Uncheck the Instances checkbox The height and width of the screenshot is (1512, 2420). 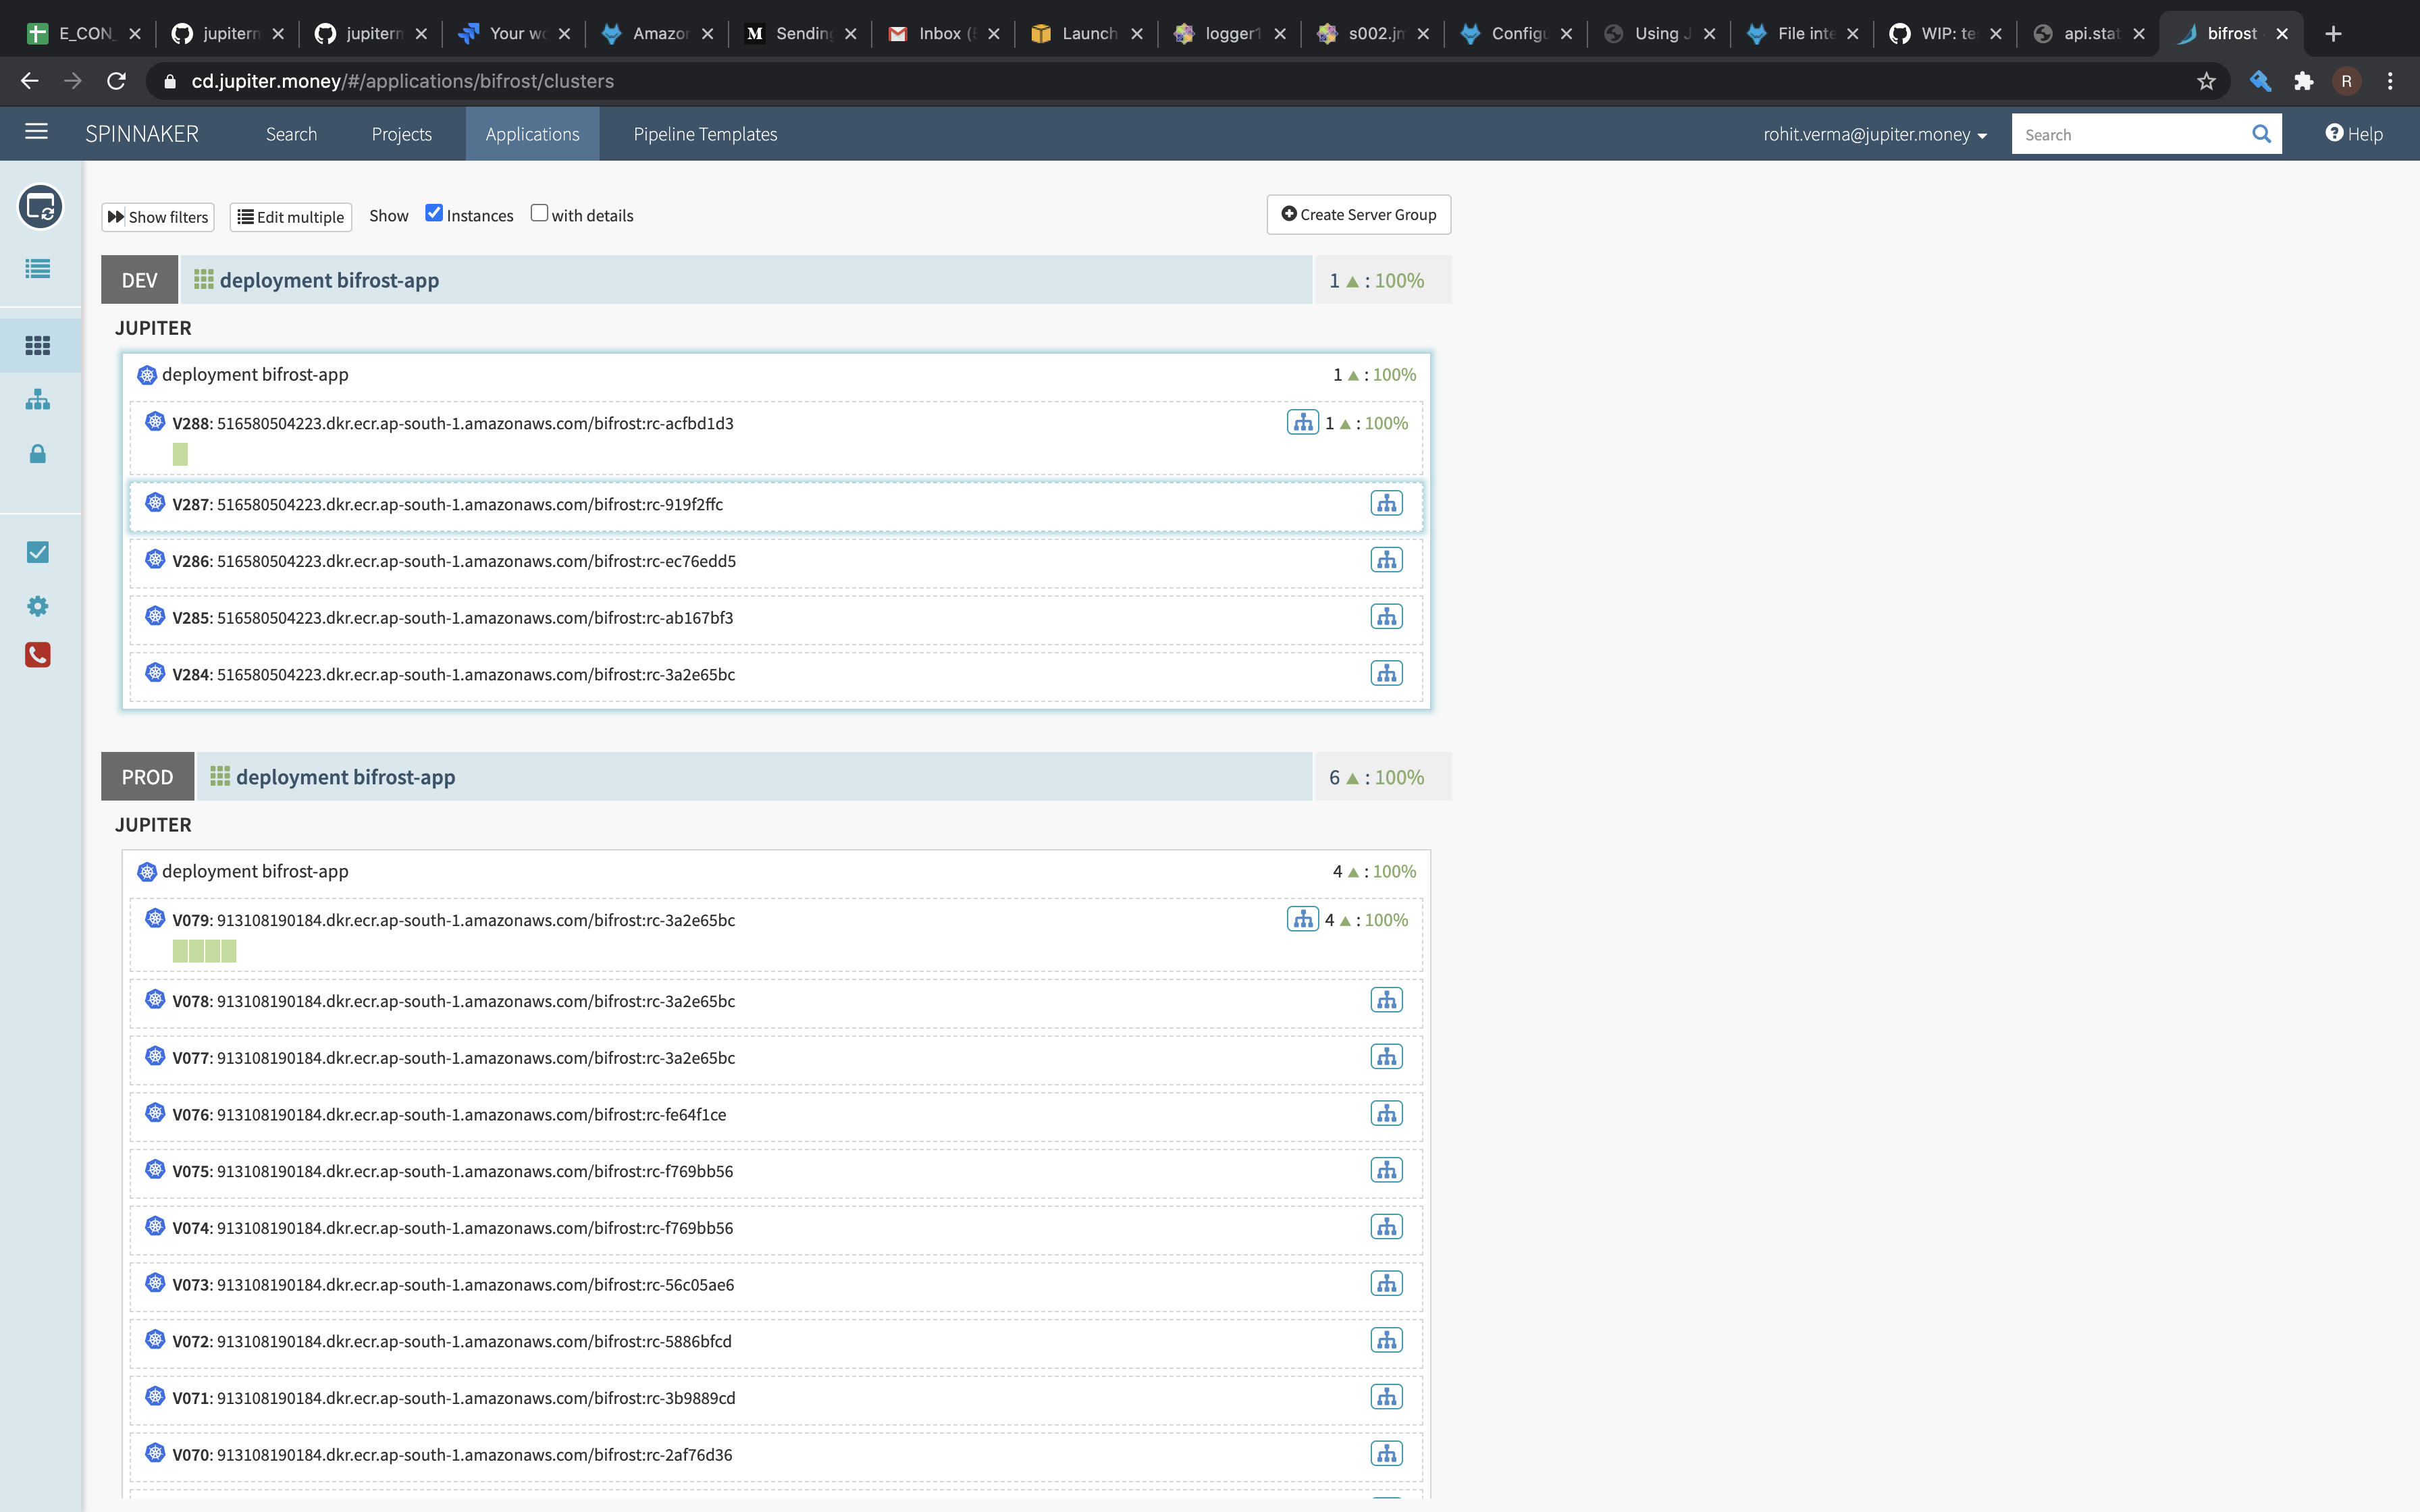click(x=434, y=213)
